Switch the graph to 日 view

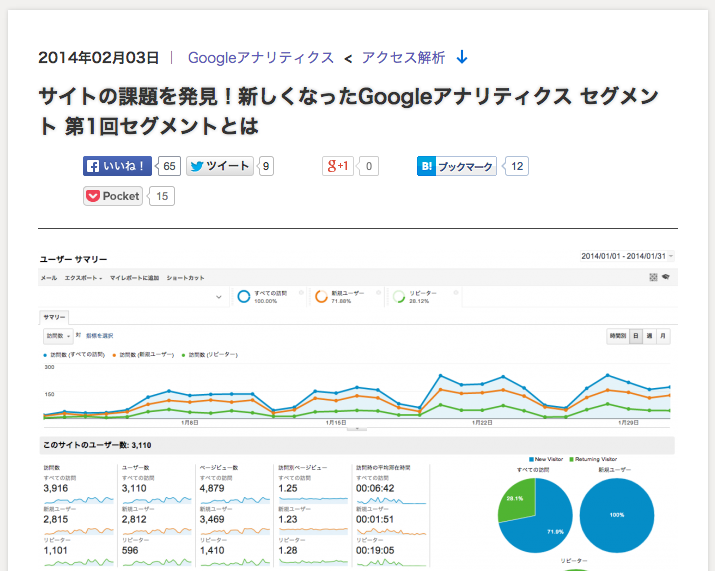click(636, 336)
